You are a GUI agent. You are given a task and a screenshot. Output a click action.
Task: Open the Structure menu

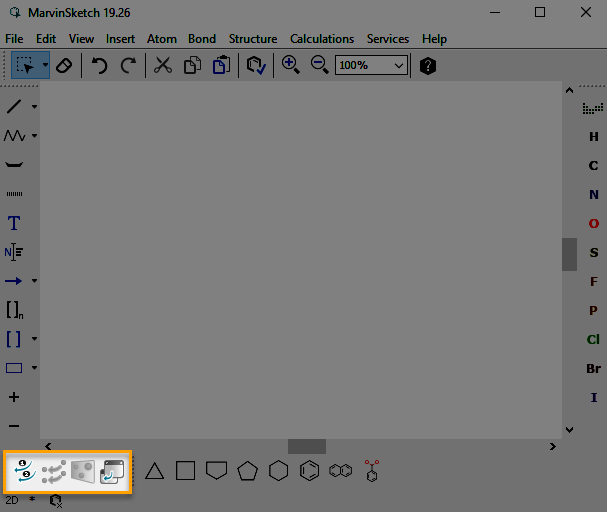tap(253, 39)
